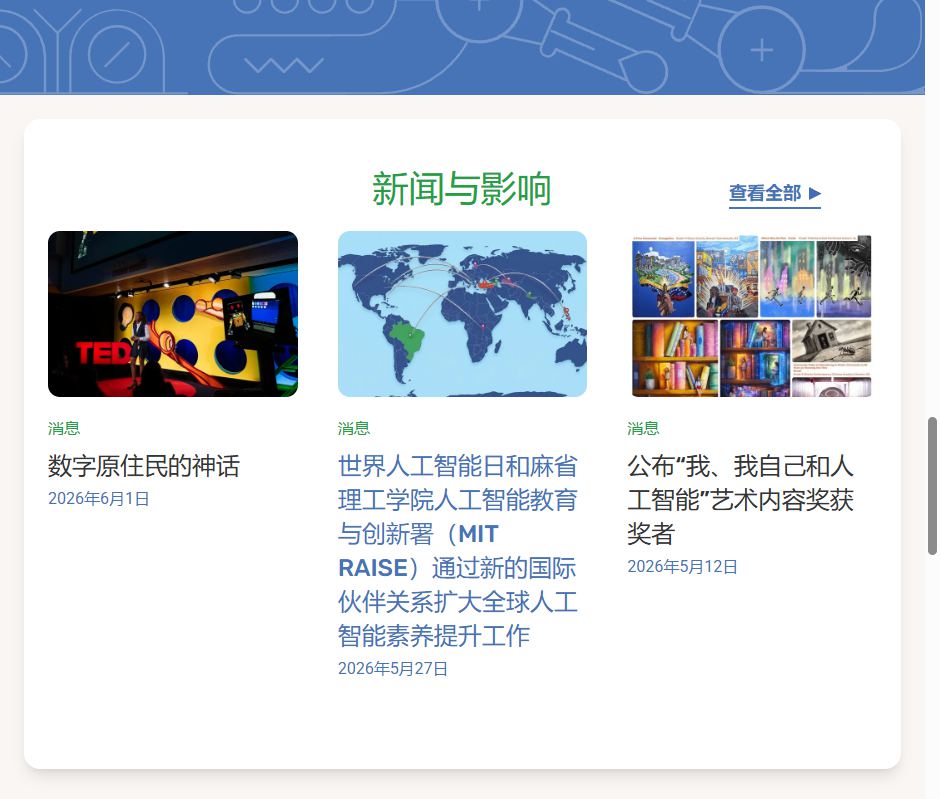Click the page vertical scrollbar thumb
This screenshot has height=799, width=940.
(932, 486)
